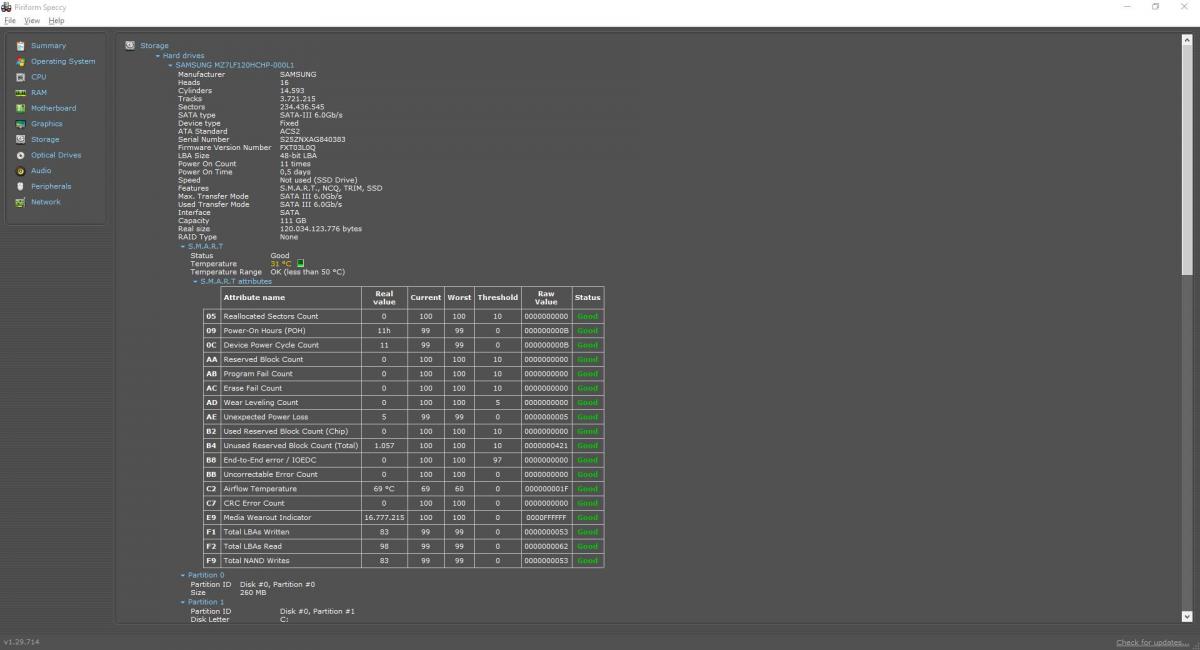Click the version number v1.29.714
The height and width of the screenshot is (650, 1200).
(21, 642)
